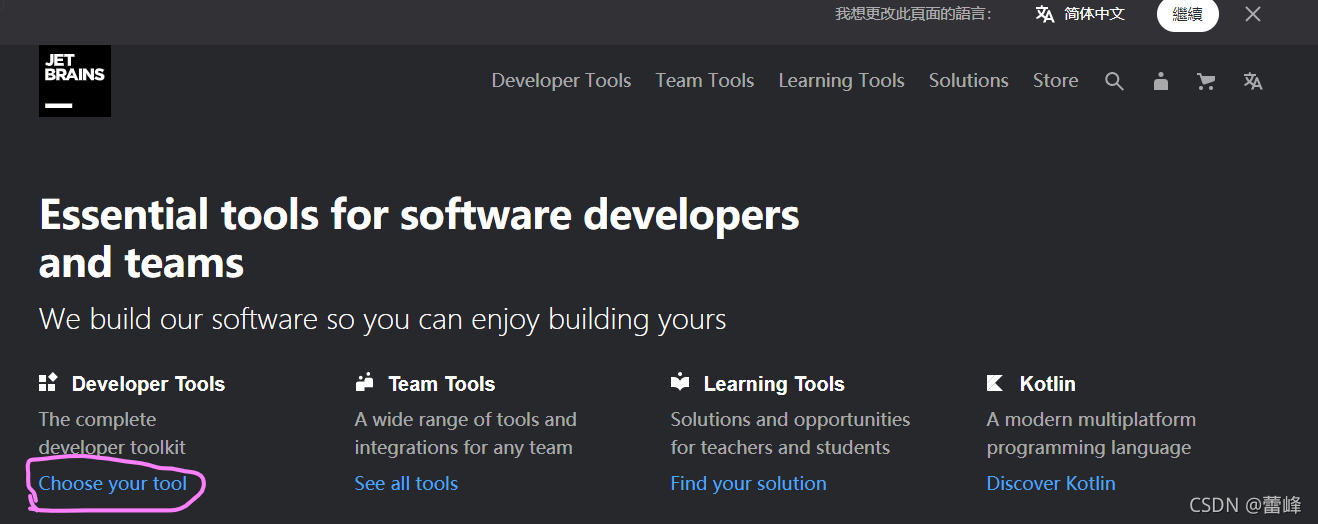
Task: Click the Discover Kotlin link
Action: click(1051, 484)
